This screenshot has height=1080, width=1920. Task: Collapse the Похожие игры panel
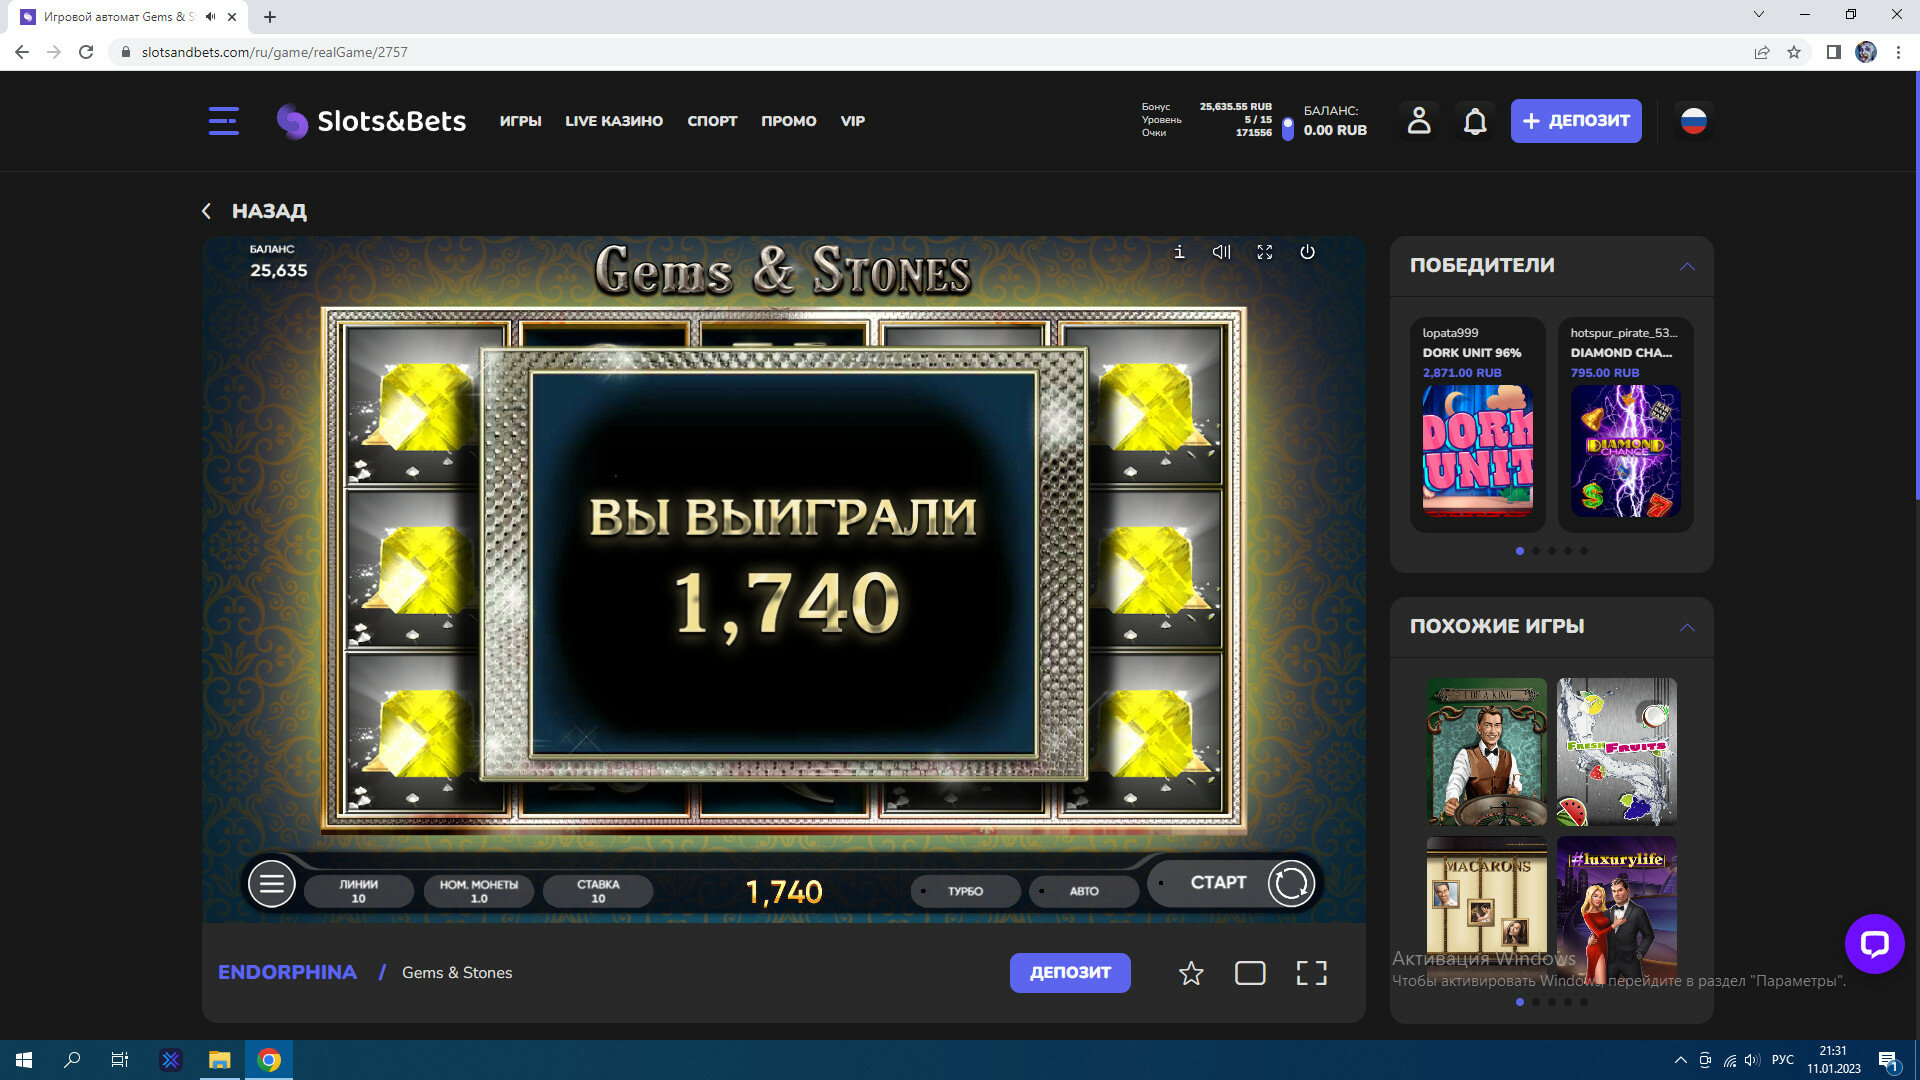1687,627
